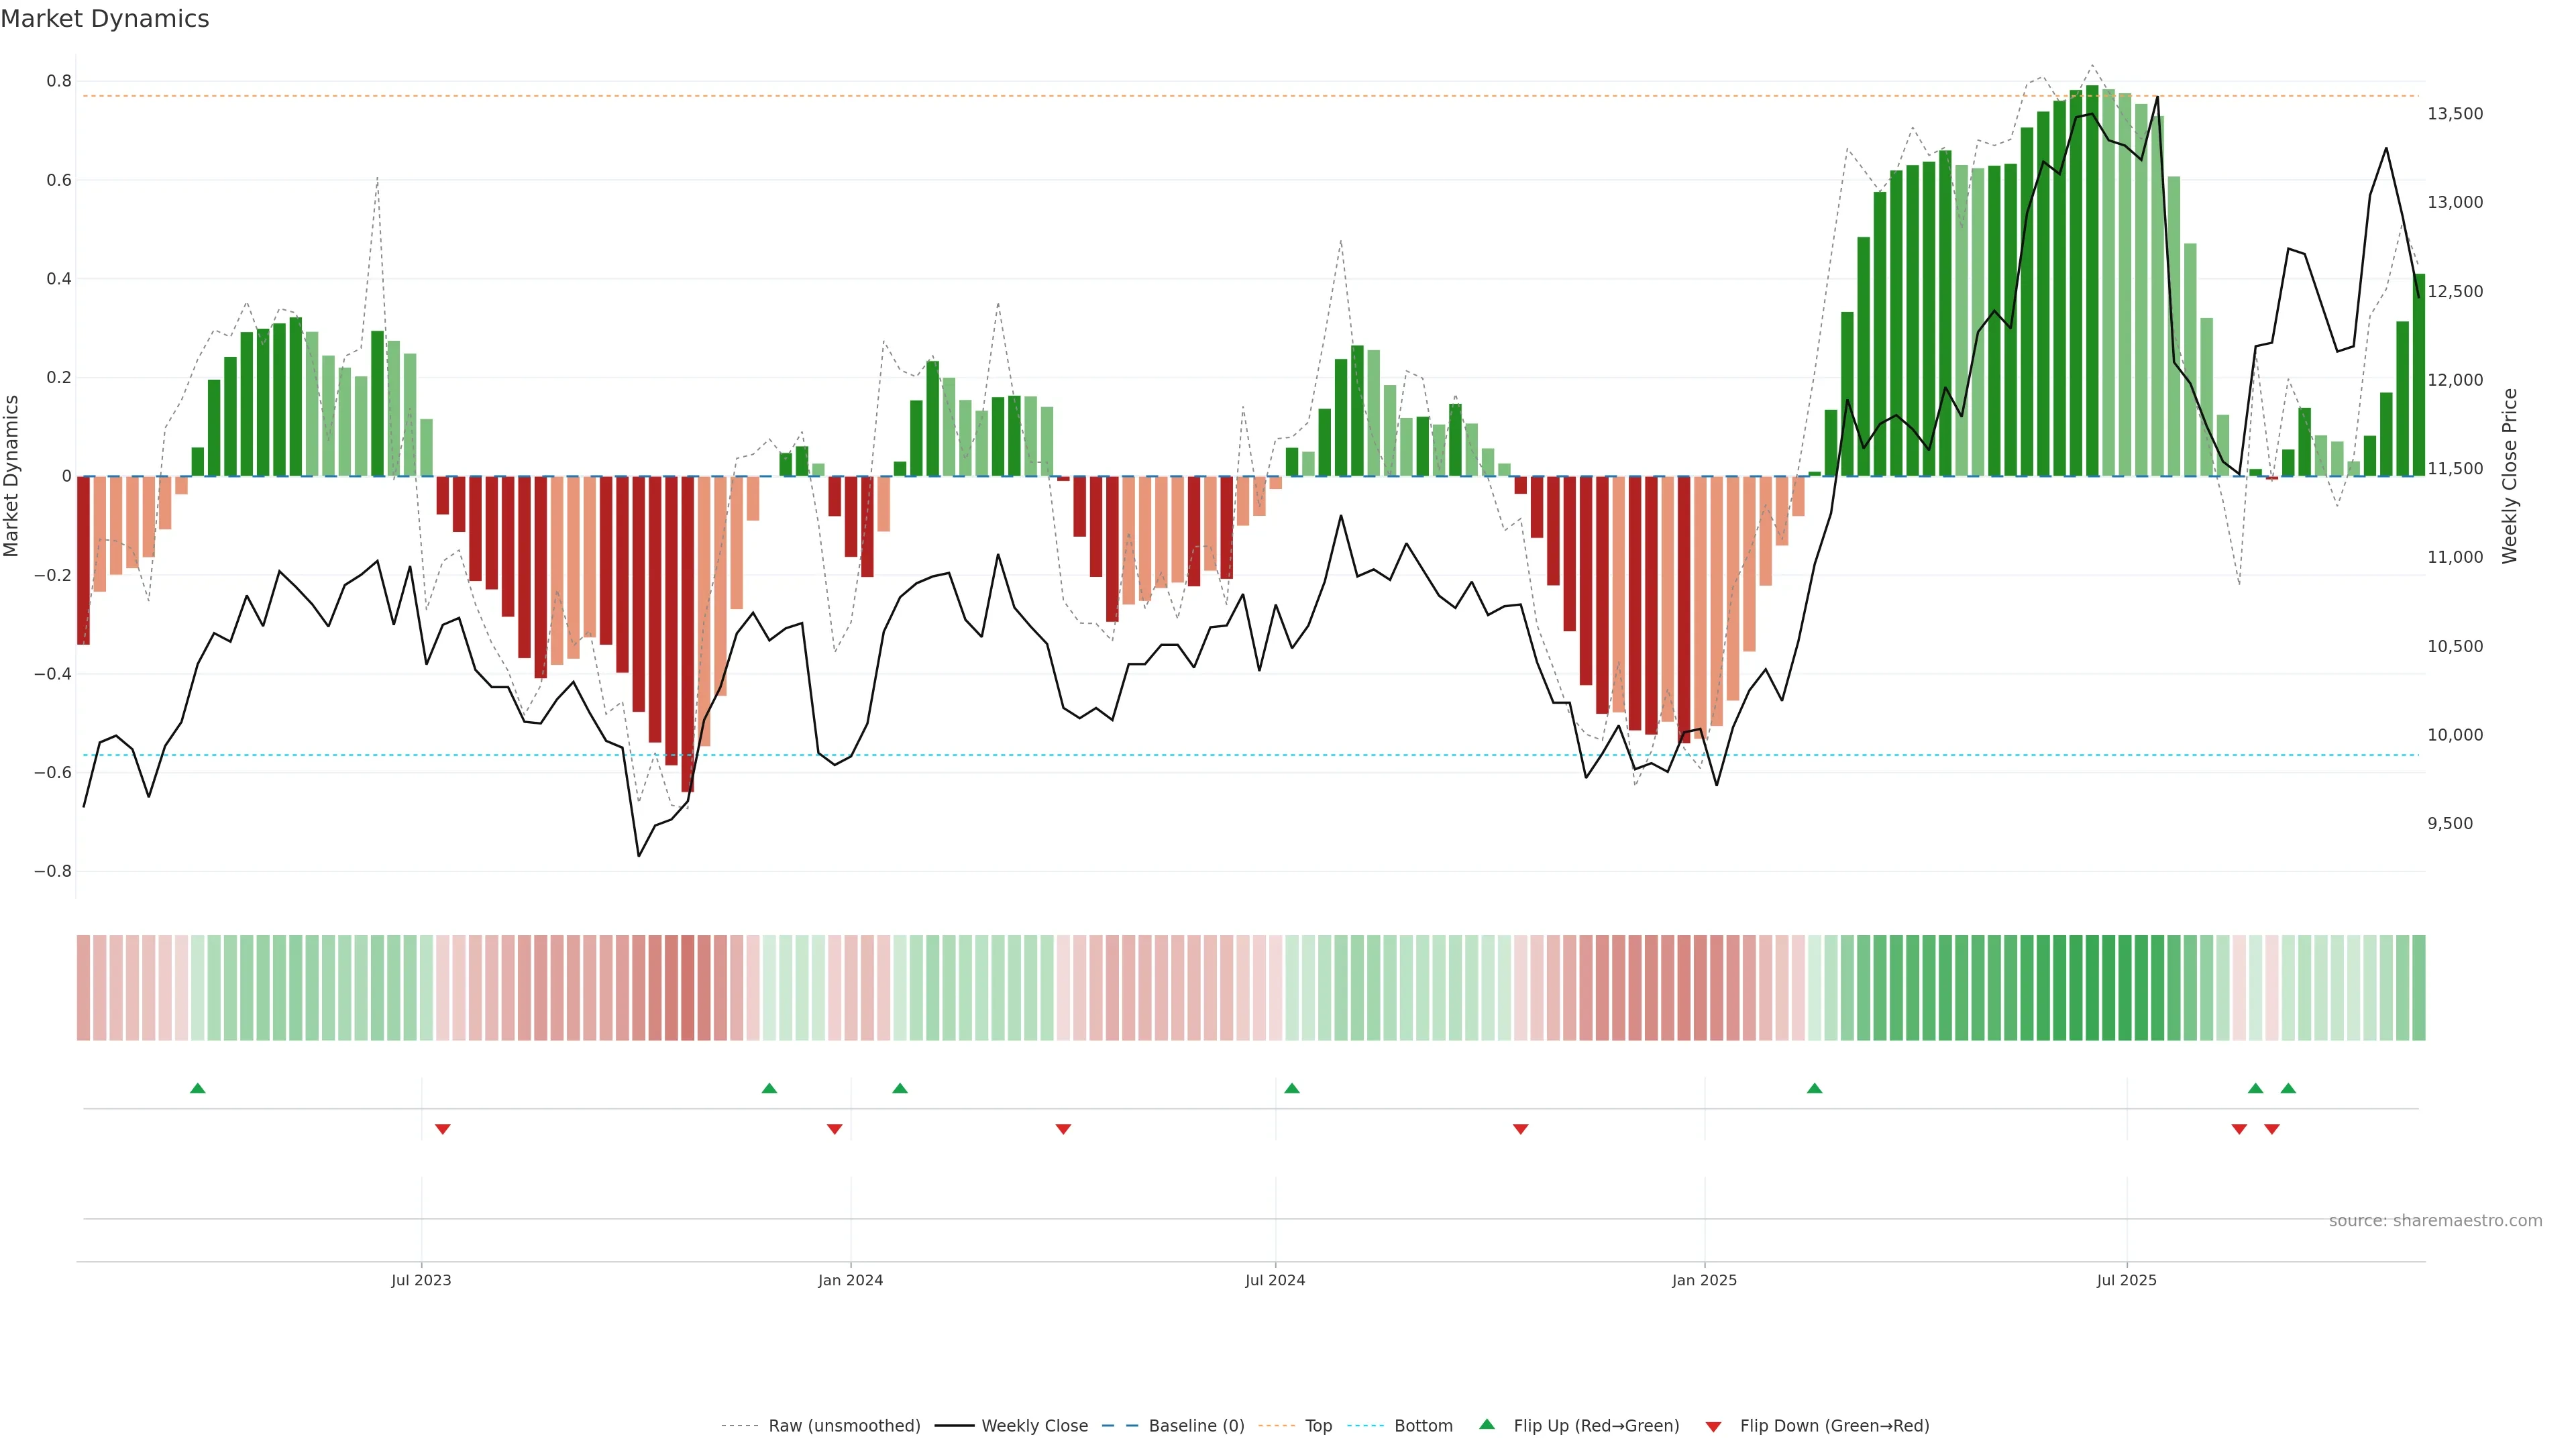Click the 13,500 right-axis price label
Viewport: 2576px width, 1449px height.
(2455, 114)
